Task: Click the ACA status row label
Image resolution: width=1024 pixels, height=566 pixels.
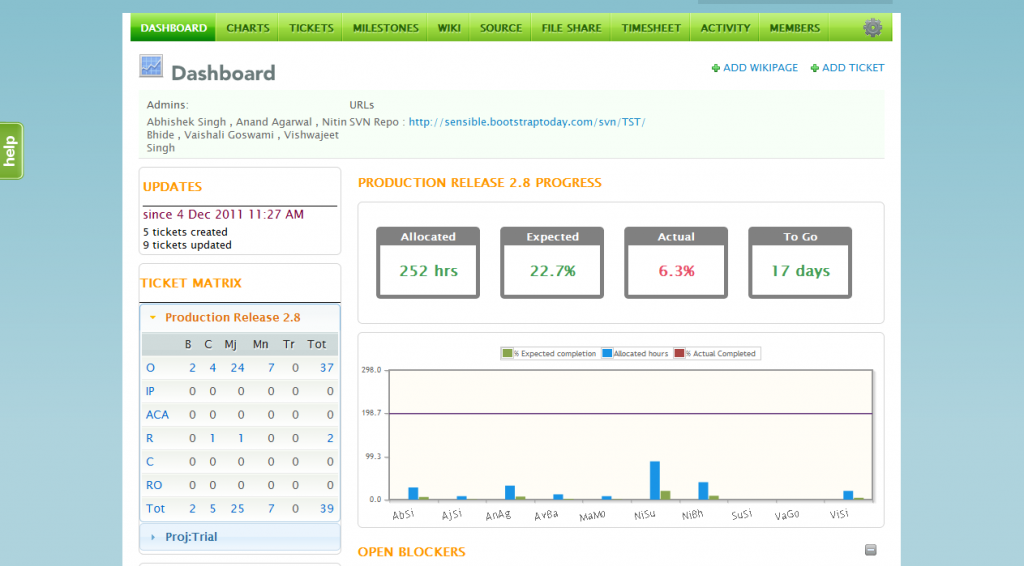Action: [x=157, y=415]
